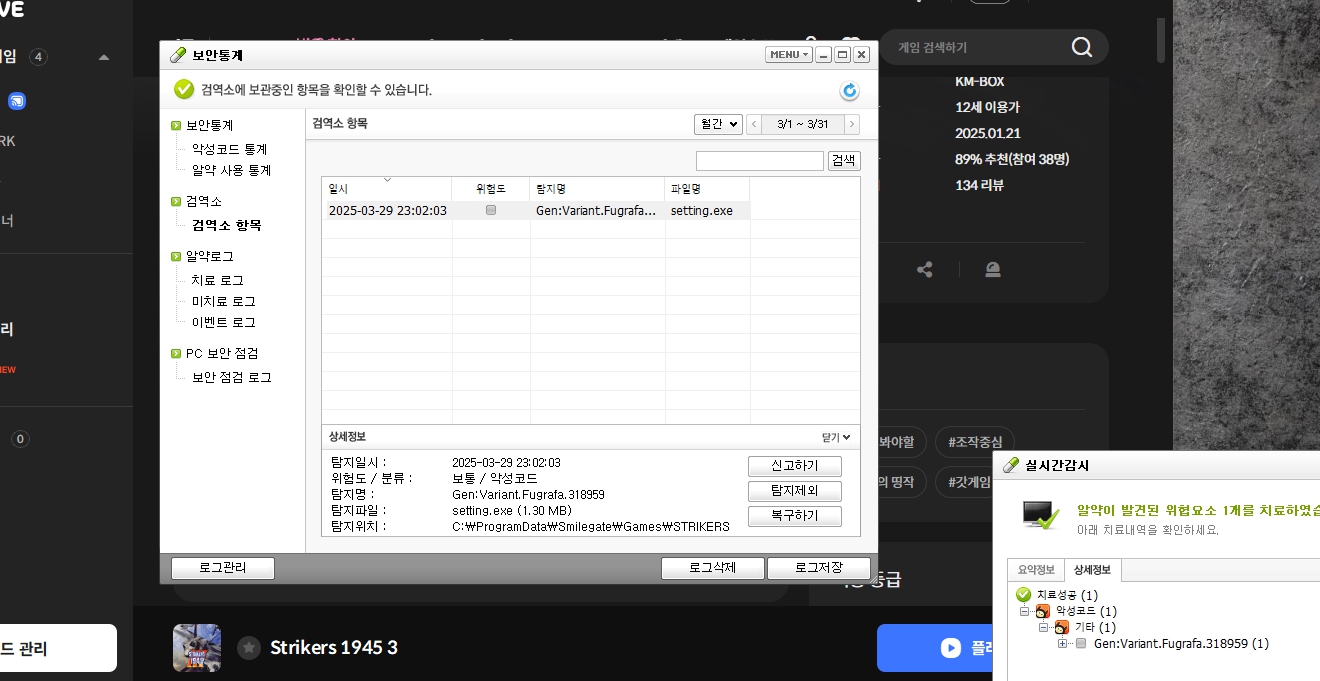Image resolution: width=1320 pixels, height=681 pixels.
Task: Go to next period using right arrow
Action: coord(851,124)
